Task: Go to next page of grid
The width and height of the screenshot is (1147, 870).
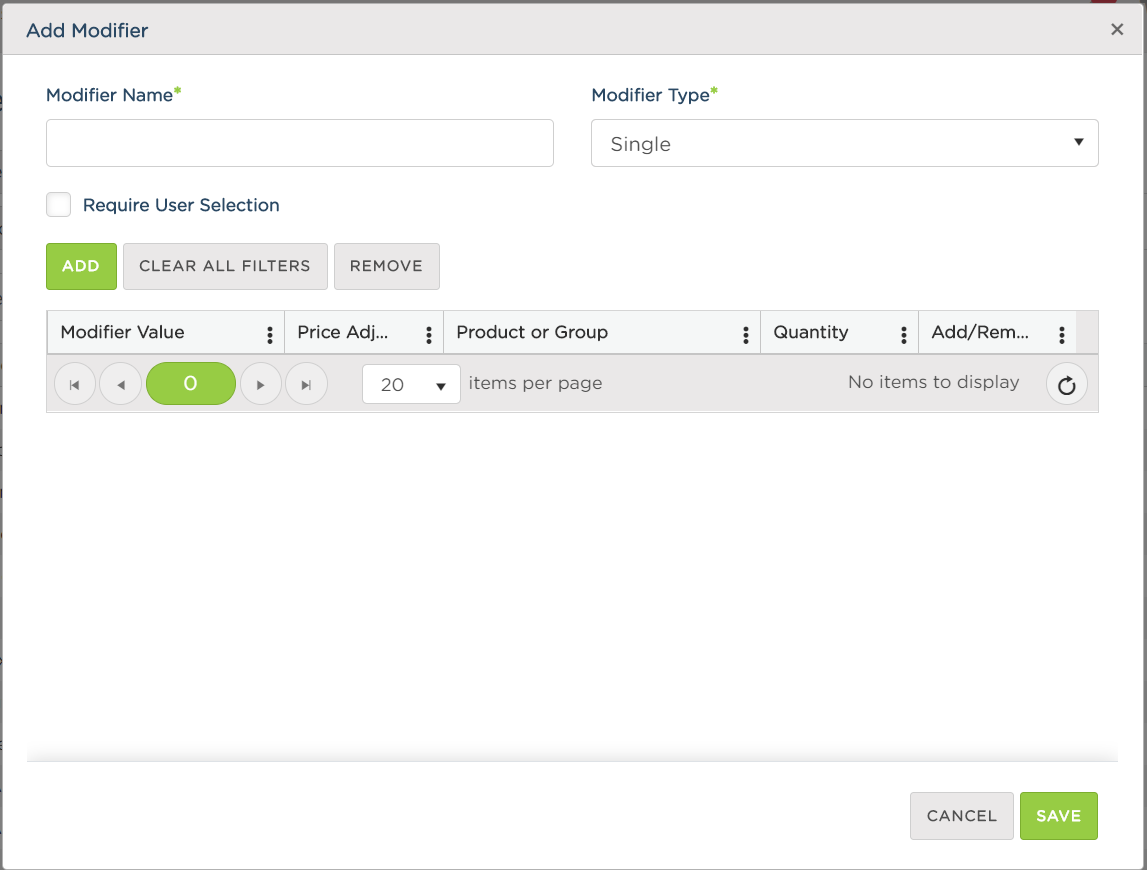Action: coord(261,385)
